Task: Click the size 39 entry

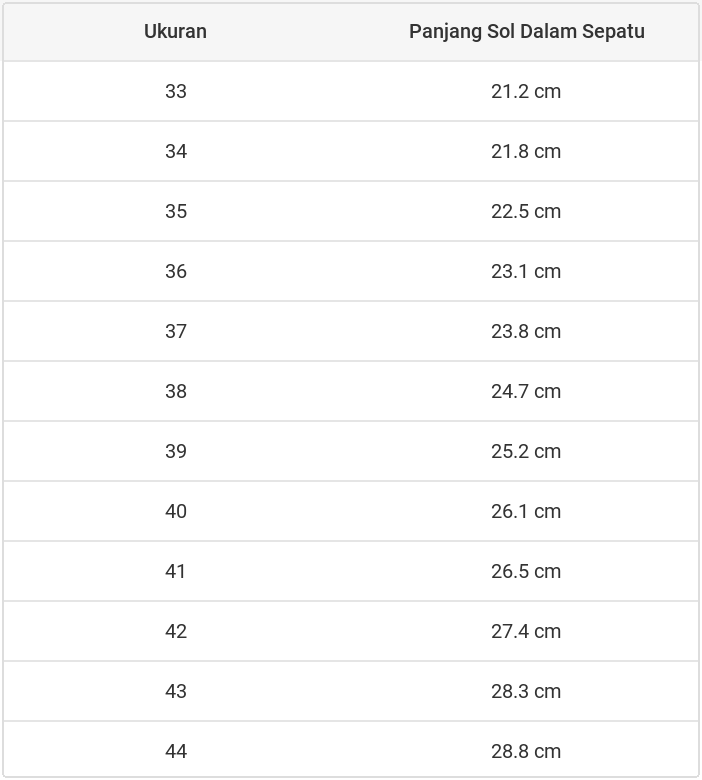Action: point(176,451)
